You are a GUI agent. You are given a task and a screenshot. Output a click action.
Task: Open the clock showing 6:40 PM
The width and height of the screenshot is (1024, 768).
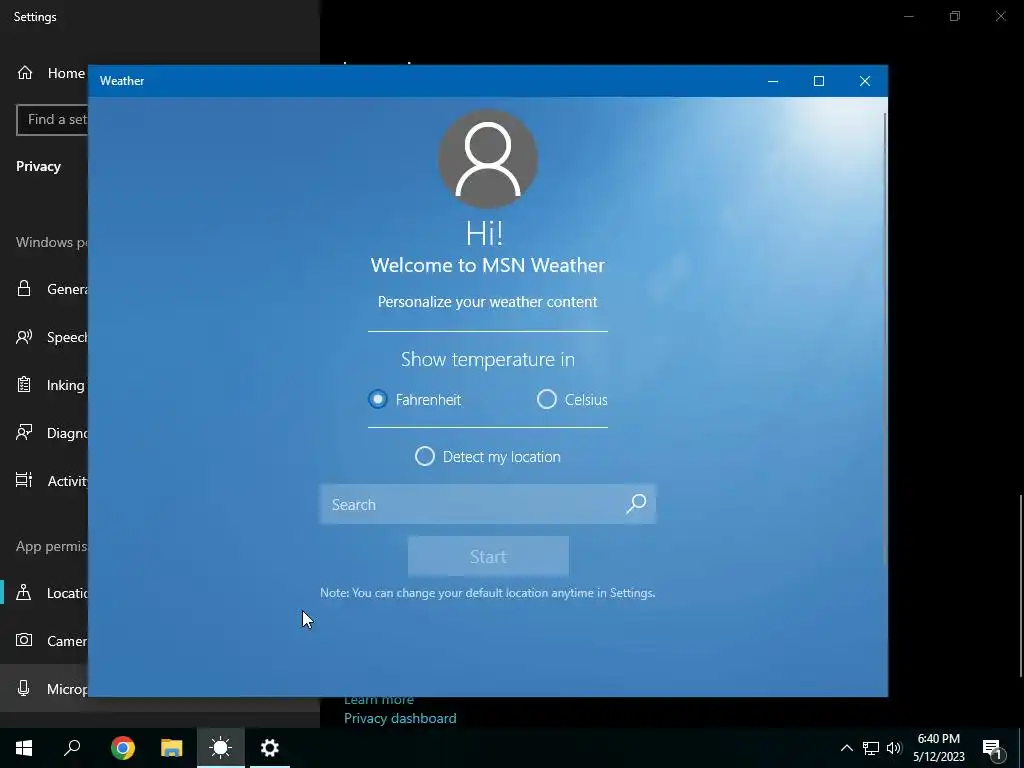(x=938, y=748)
